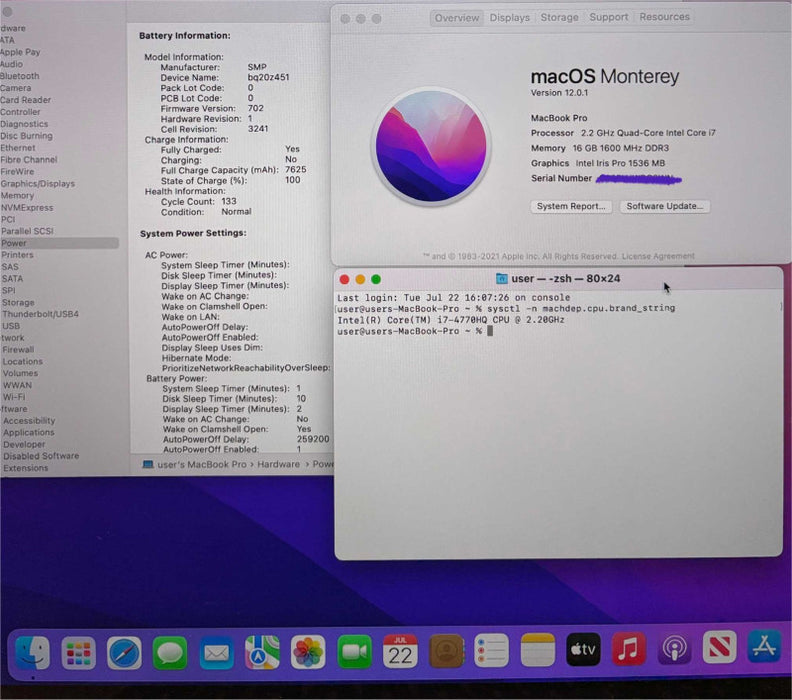Select Graphics/Displays in the sidebar
The image size is (792, 700).
click(37, 184)
